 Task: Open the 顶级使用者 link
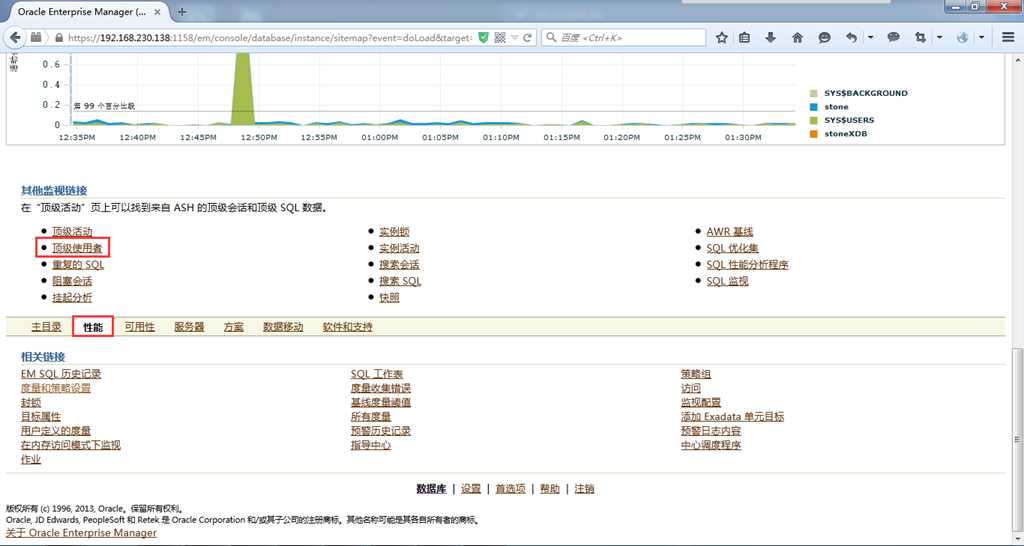coord(77,248)
